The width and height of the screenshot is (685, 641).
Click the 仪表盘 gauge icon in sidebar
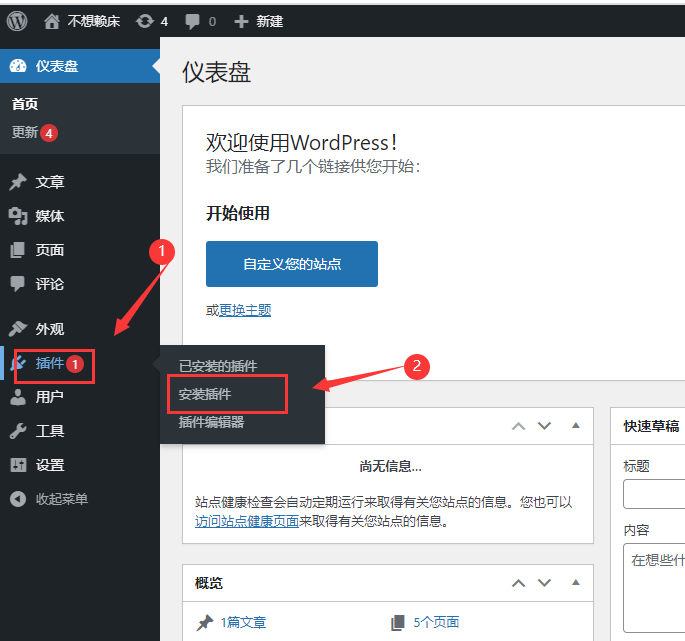coord(18,66)
